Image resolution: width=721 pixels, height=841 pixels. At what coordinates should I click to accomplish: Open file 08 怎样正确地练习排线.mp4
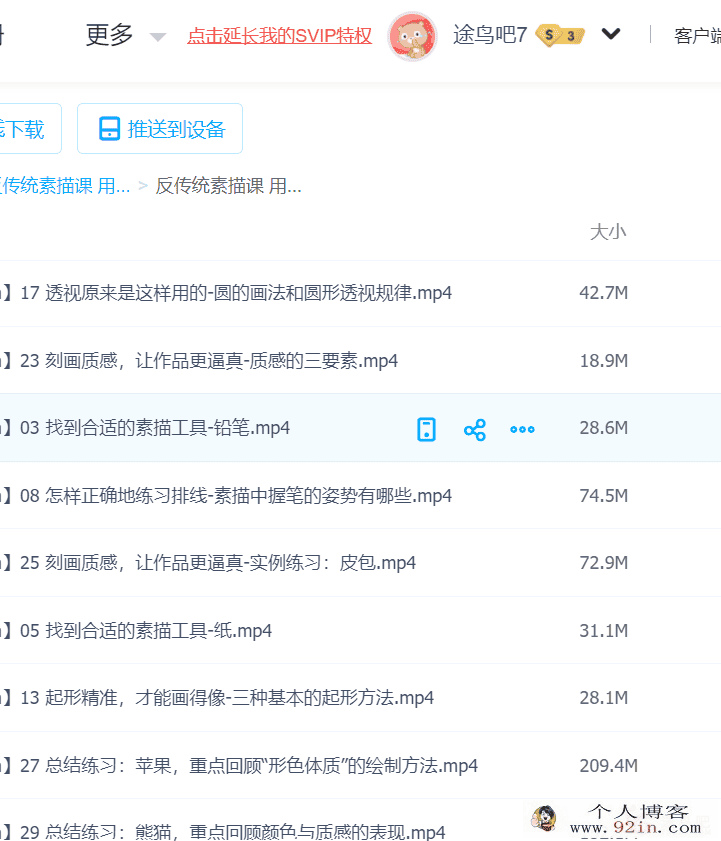point(236,496)
